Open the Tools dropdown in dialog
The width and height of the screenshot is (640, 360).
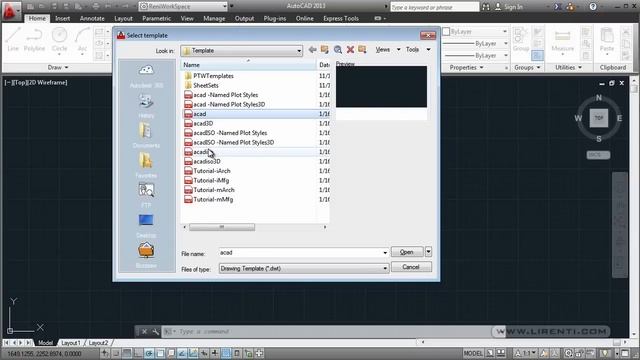pos(418,49)
